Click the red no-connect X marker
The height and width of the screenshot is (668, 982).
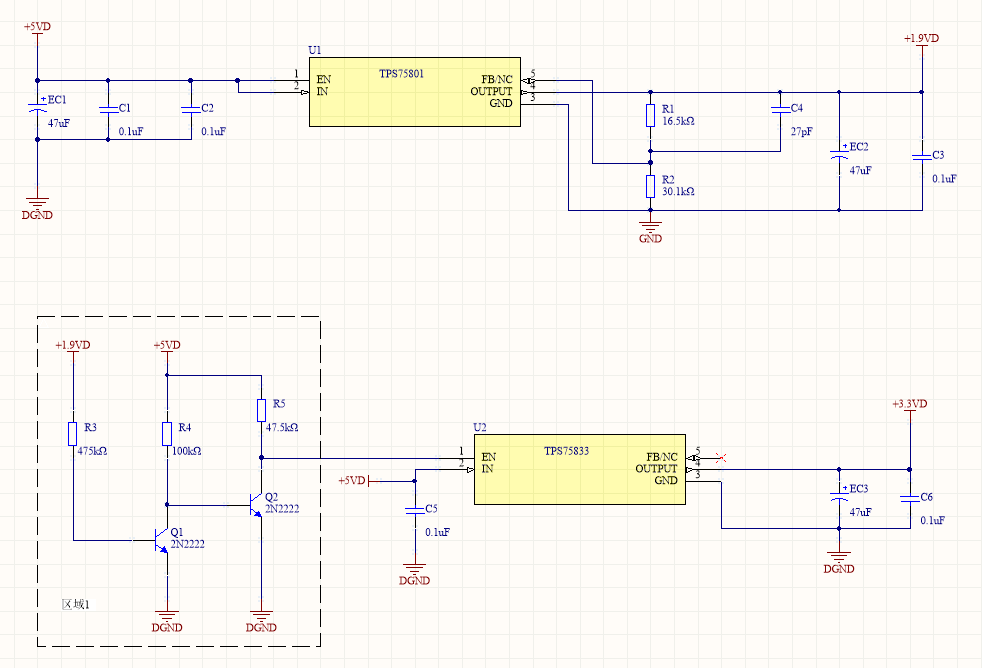pos(721,458)
